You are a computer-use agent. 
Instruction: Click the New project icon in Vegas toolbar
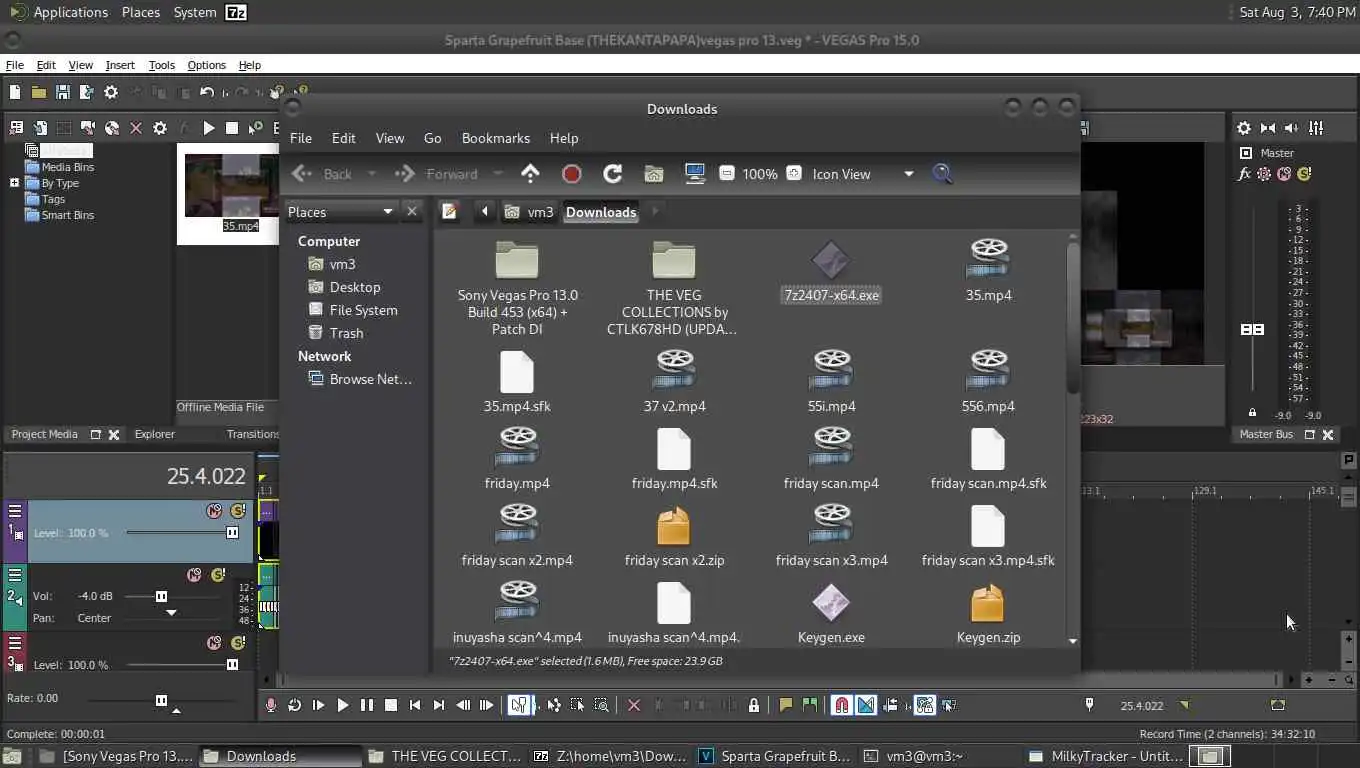tap(15, 92)
